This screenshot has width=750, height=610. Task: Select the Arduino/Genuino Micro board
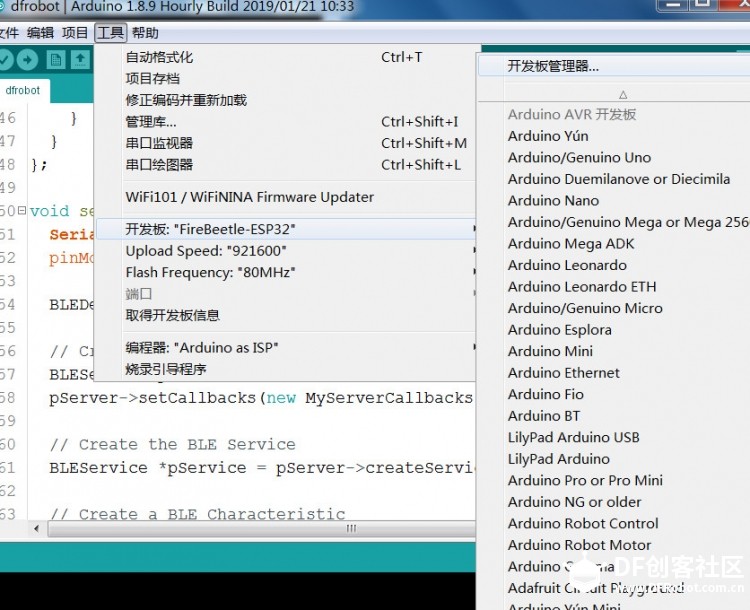click(x=614, y=308)
